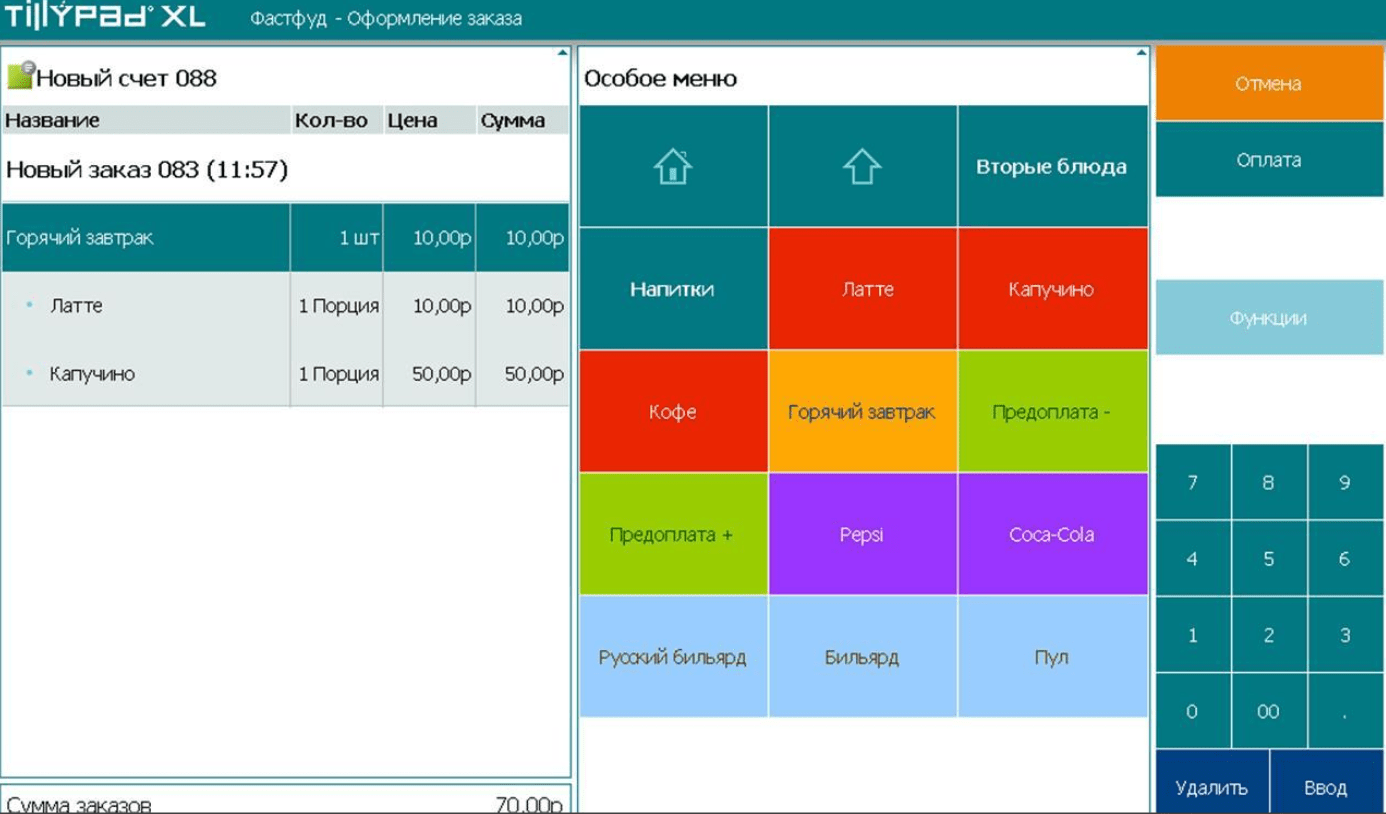The height and width of the screenshot is (814, 1386).
Task: Select the Капучино menu tile
Action: 1053,289
